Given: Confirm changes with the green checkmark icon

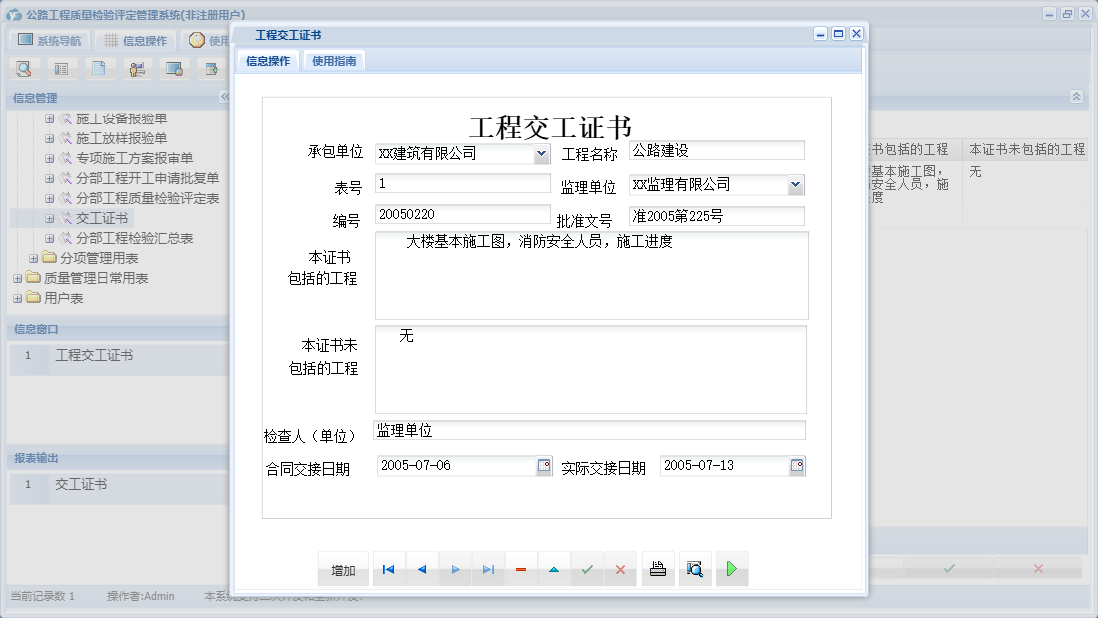Looking at the screenshot, I should [x=587, y=568].
